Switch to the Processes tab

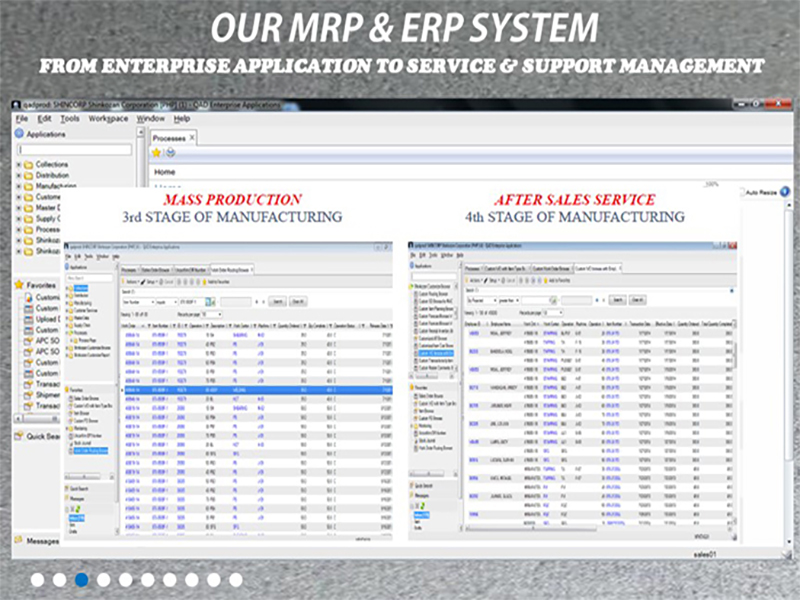(x=169, y=137)
